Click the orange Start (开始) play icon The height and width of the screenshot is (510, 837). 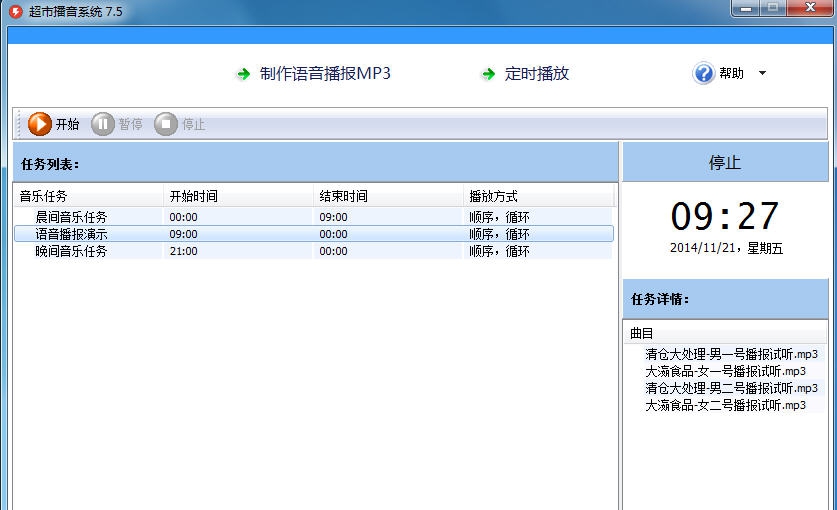coord(40,124)
